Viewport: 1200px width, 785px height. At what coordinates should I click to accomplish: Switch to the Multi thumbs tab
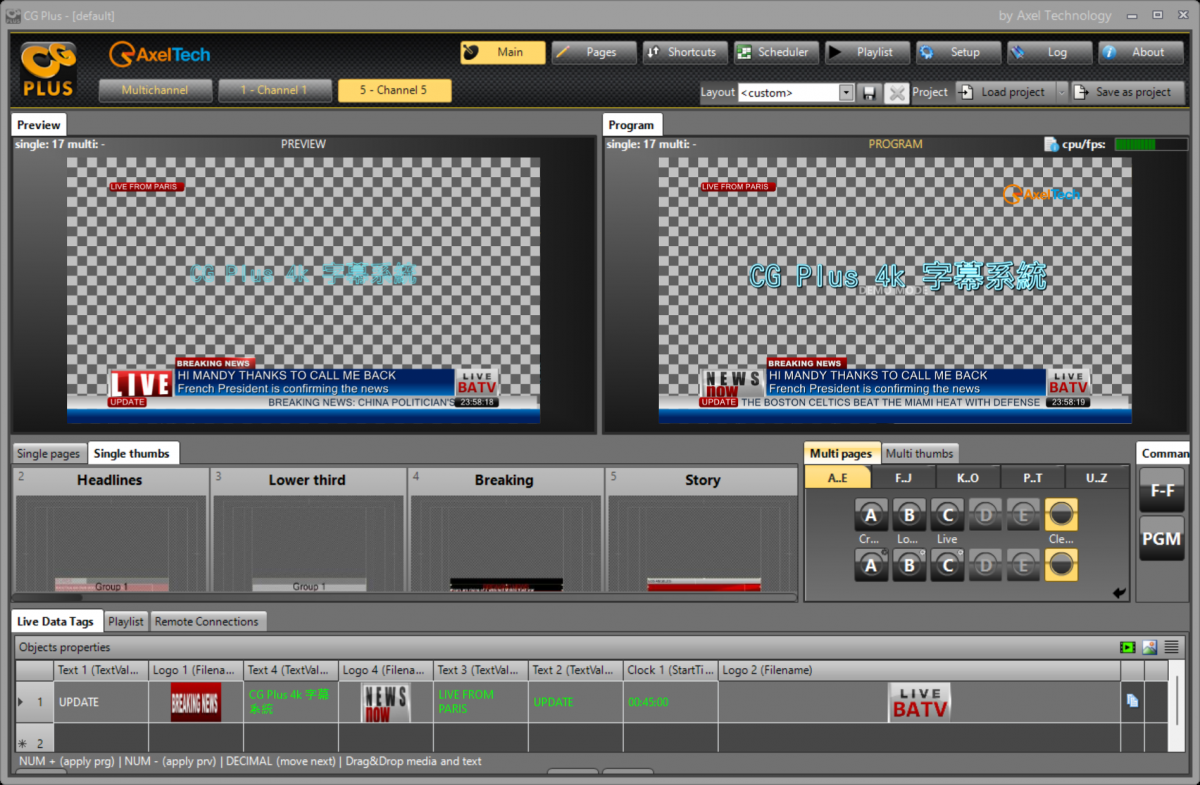coord(920,453)
